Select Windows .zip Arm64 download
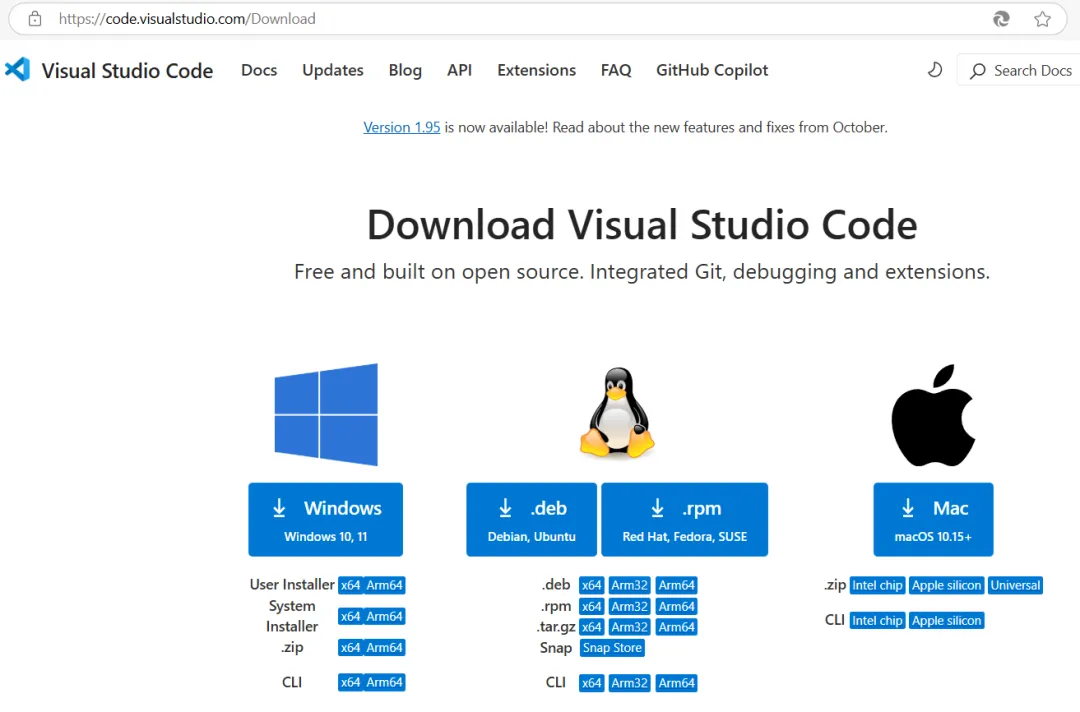 [x=384, y=647]
